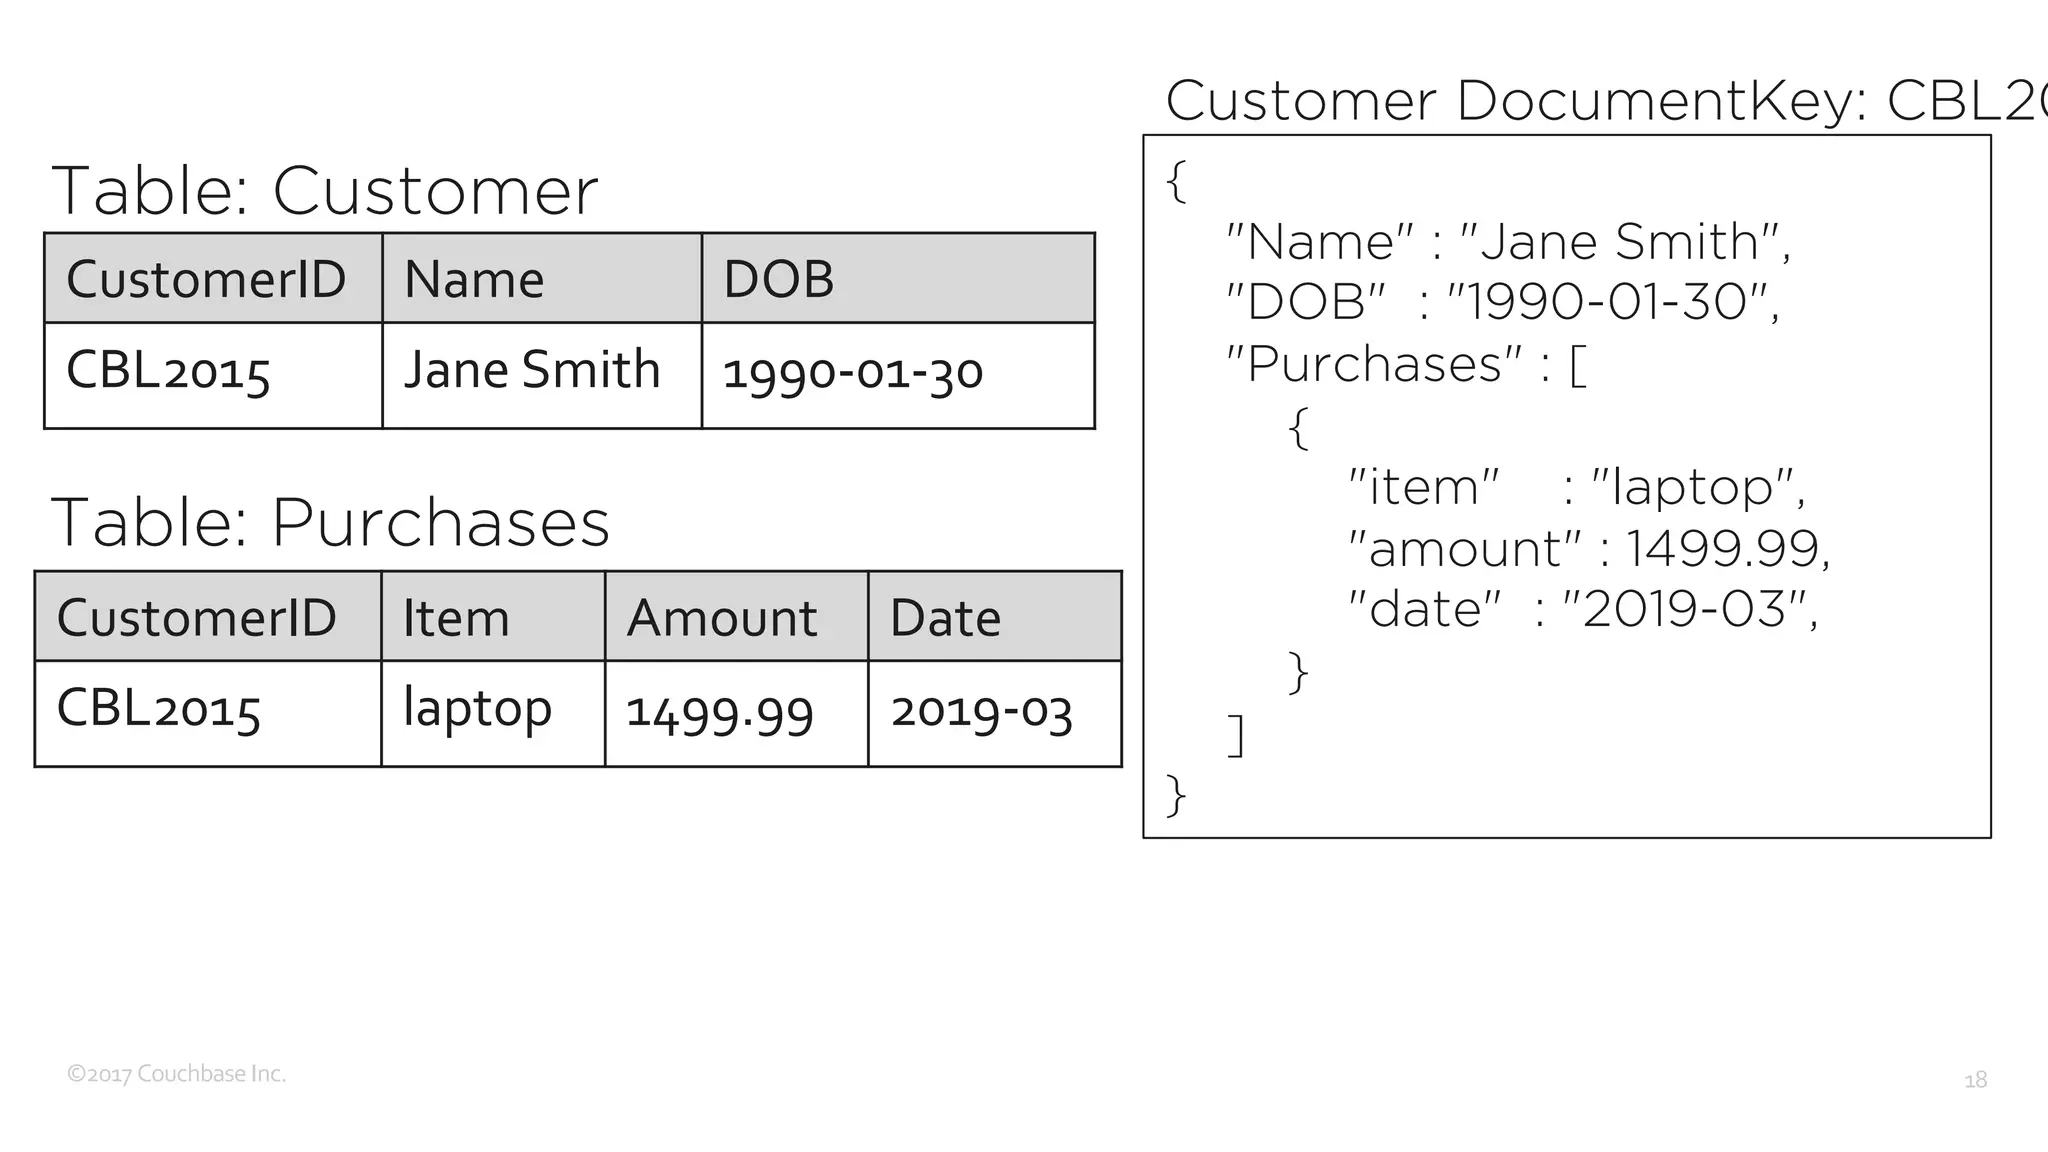2048x1152 pixels.
Task: Click the JSON "Name" : "Jane Smith" line
Action: click(1509, 242)
